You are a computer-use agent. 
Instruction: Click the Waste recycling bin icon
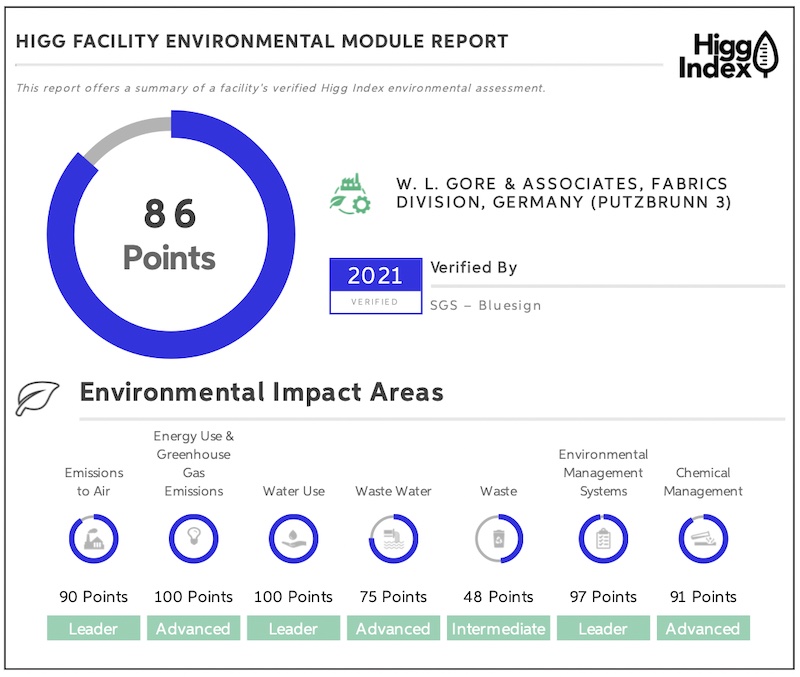point(498,539)
